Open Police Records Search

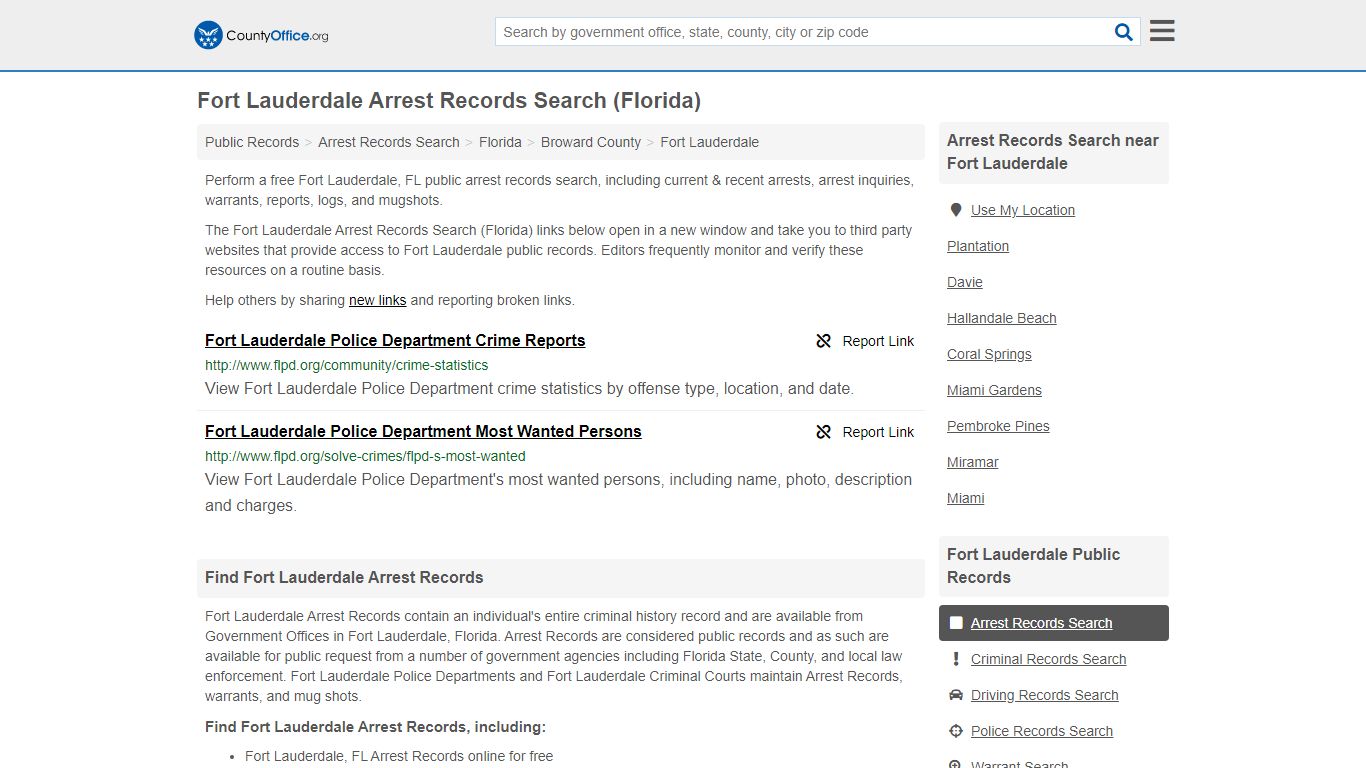[x=1041, y=731]
